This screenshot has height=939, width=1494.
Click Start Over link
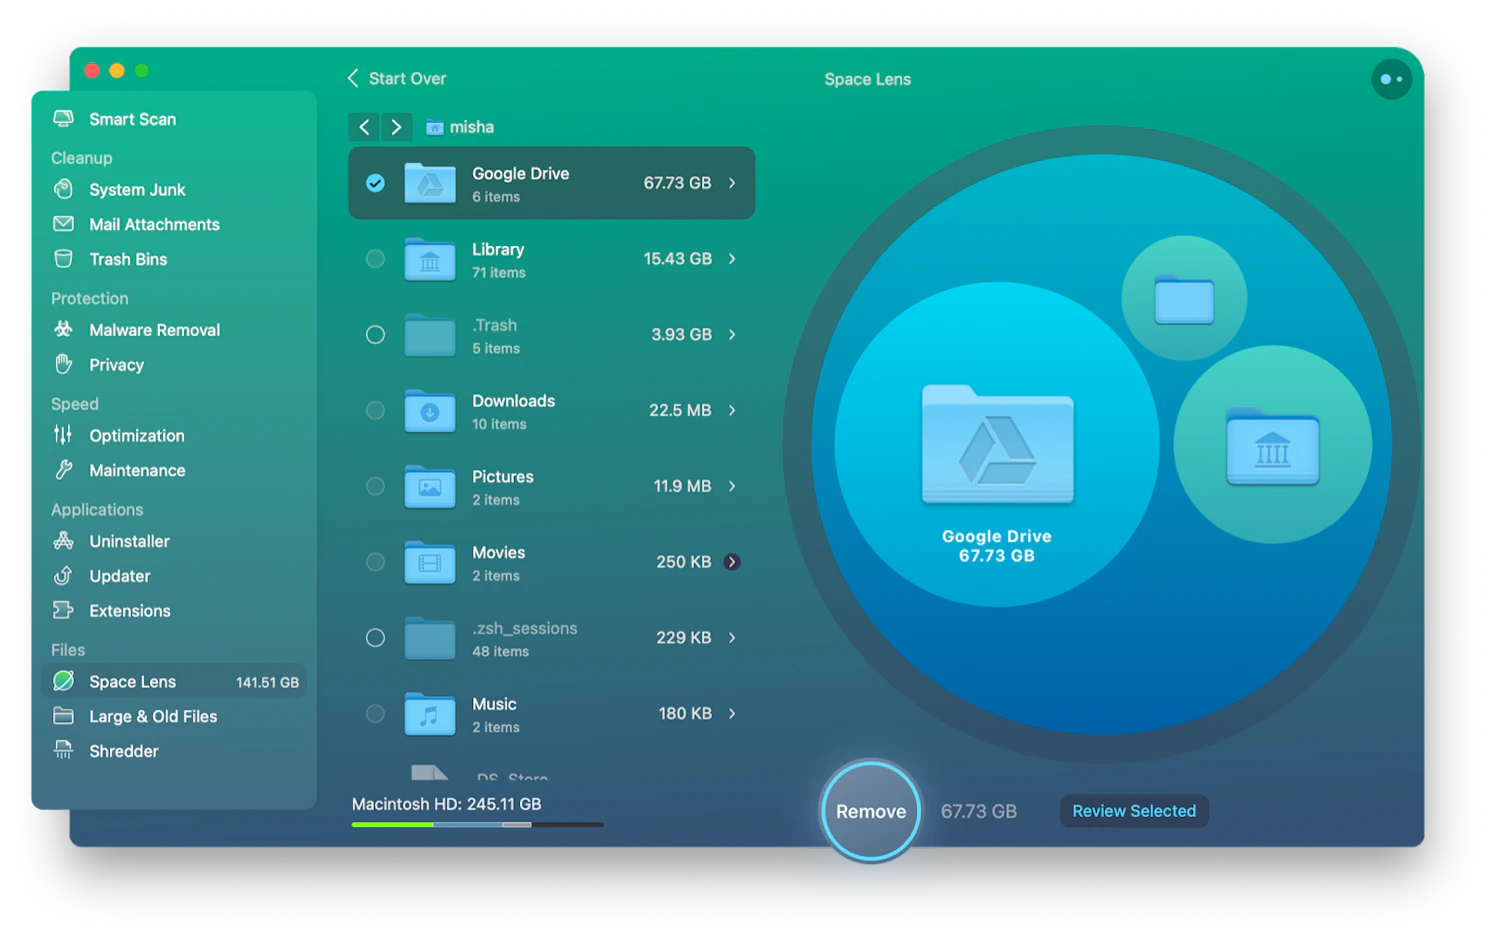click(x=397, y=78)
